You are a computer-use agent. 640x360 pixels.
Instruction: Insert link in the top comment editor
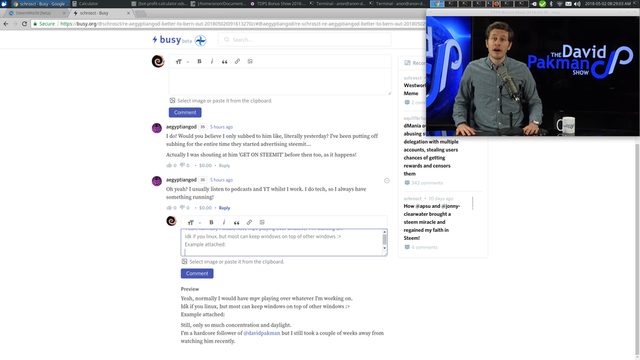237,61
